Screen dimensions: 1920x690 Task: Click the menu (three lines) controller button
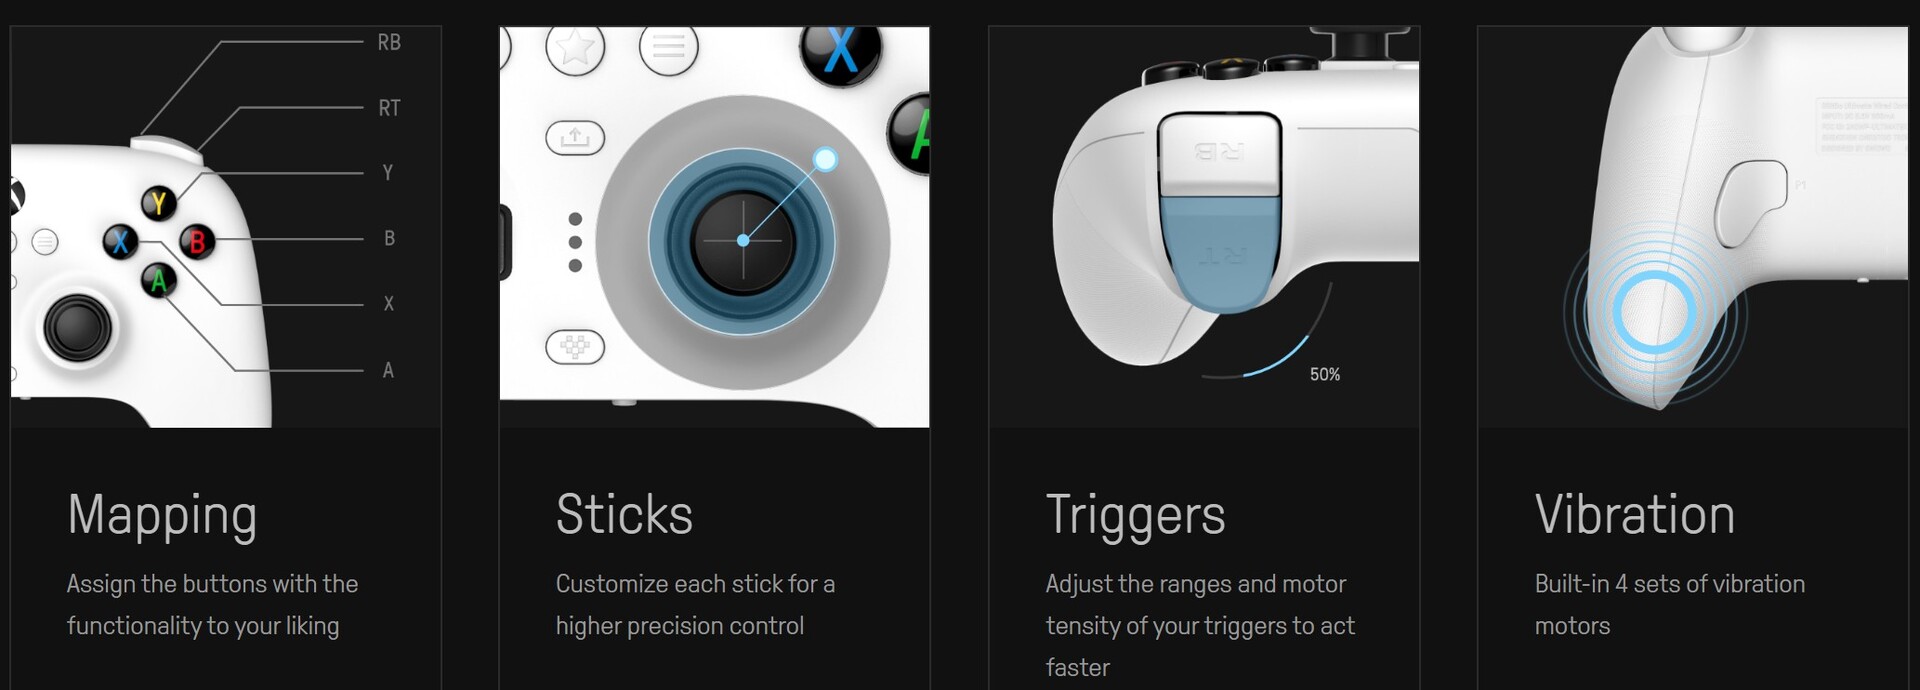[x=669, y=47]
